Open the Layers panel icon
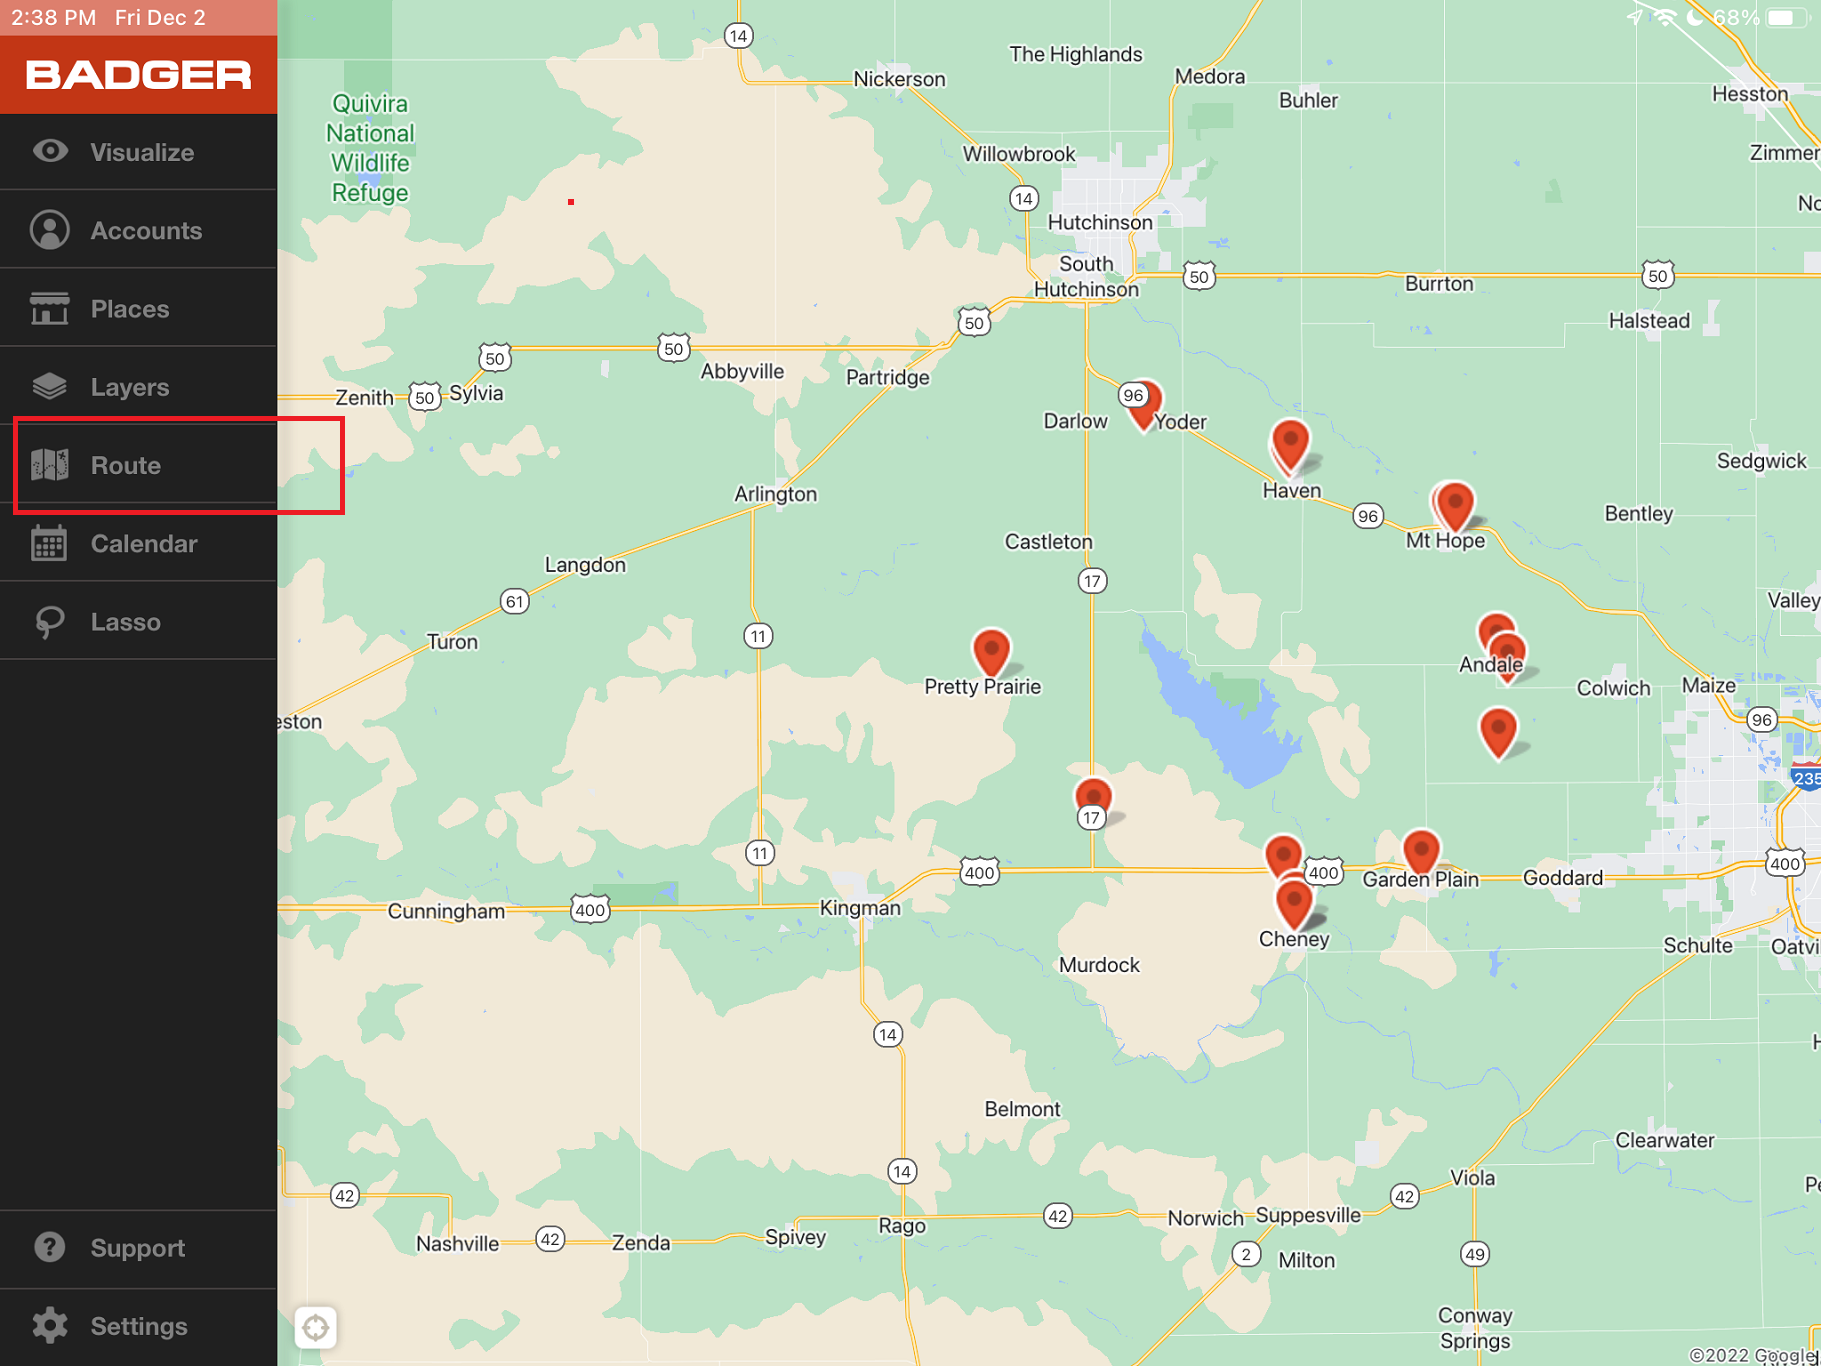1821x1366 pixels. (49, 386)
